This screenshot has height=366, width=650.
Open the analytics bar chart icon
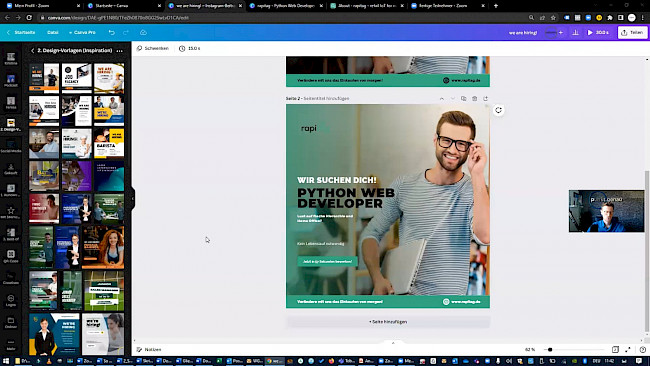pyautogui.click(x=575, y=32)
